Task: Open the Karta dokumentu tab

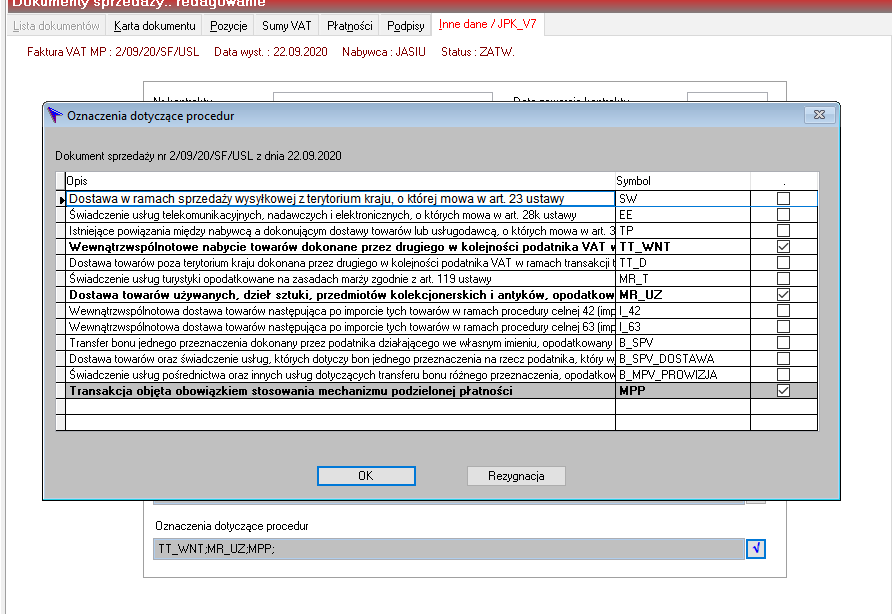Action: [x=154, y=26]
